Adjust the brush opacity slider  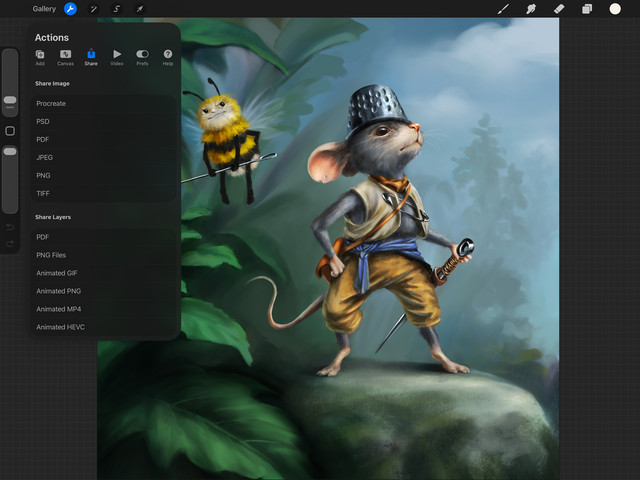click(x=10, y=151)
